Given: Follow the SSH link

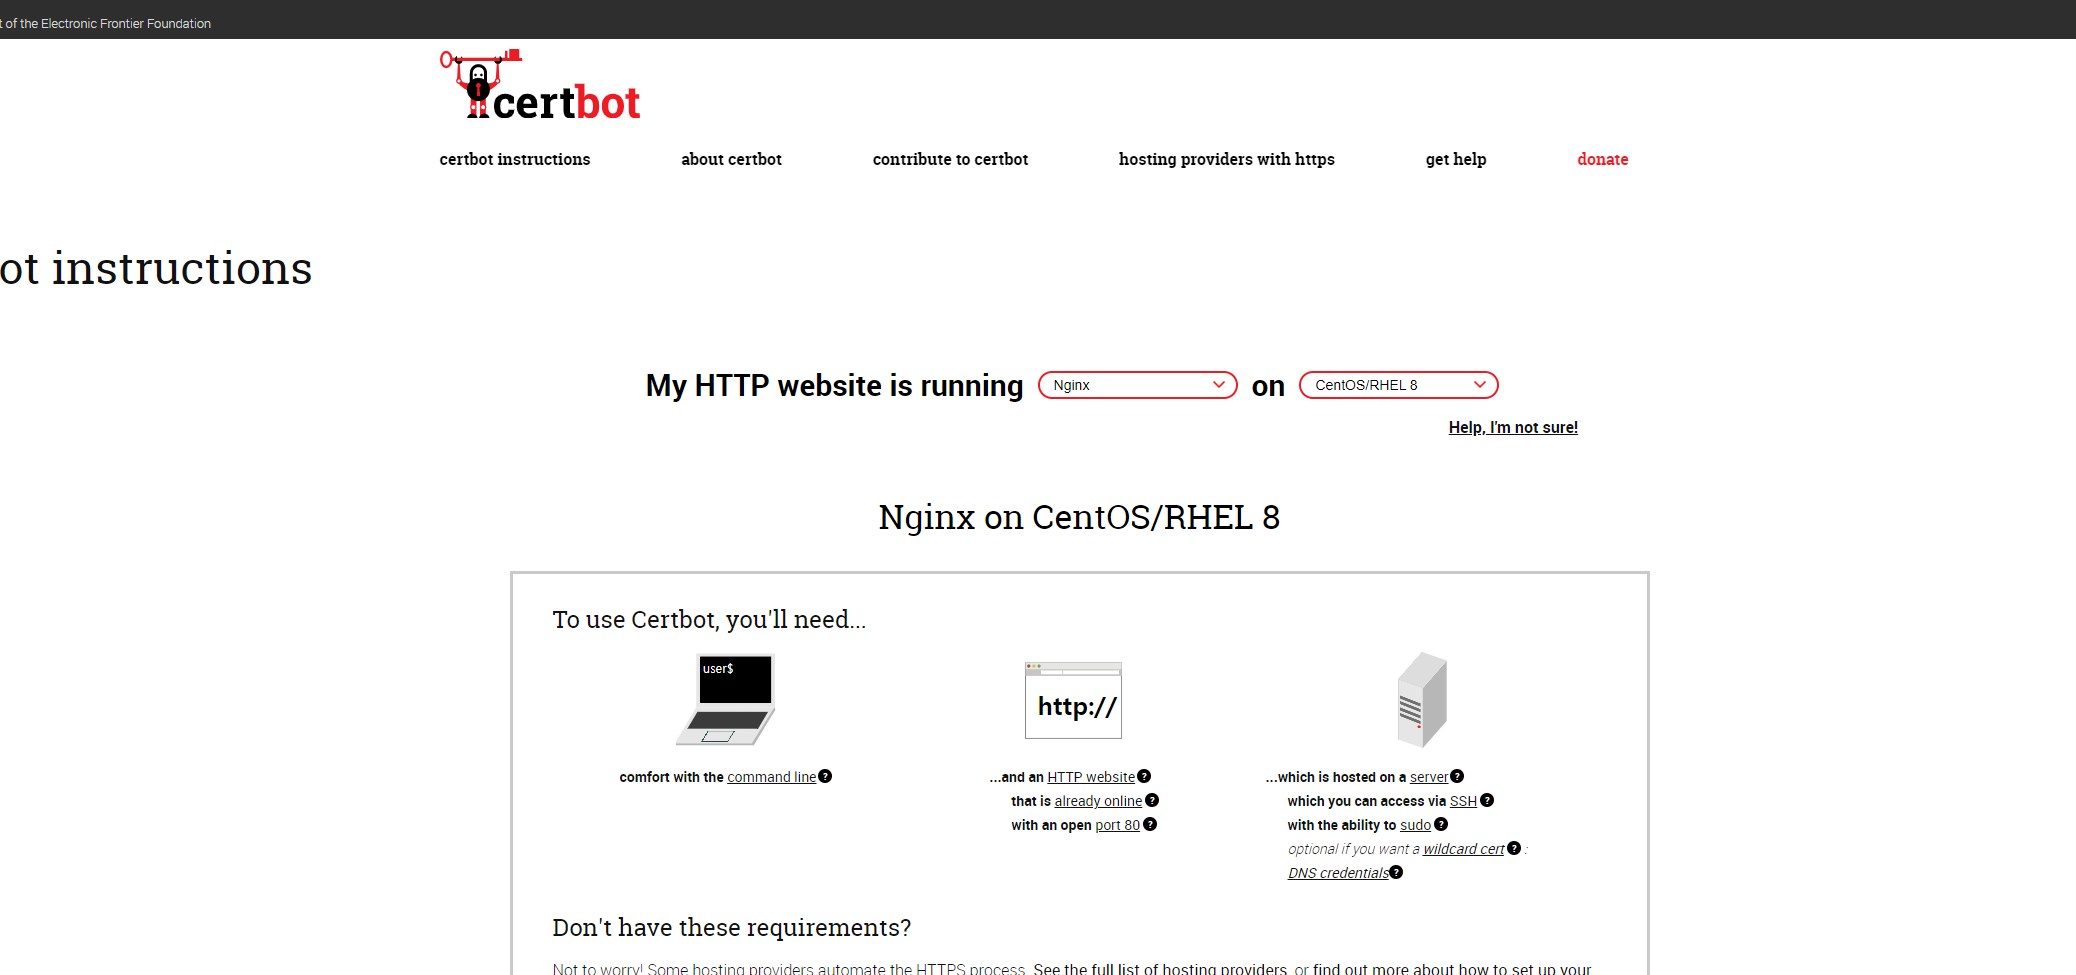Looking at the screenshot, I should click(1463, 801).
